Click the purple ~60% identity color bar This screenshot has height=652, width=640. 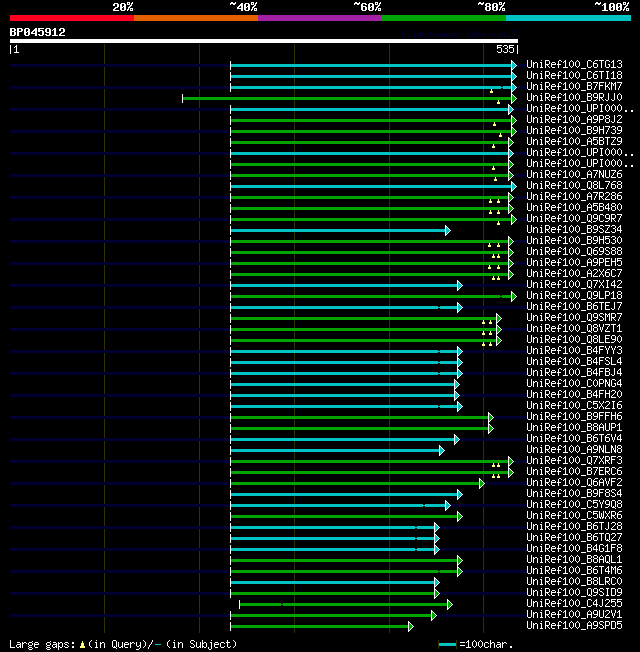click(320, 18)
